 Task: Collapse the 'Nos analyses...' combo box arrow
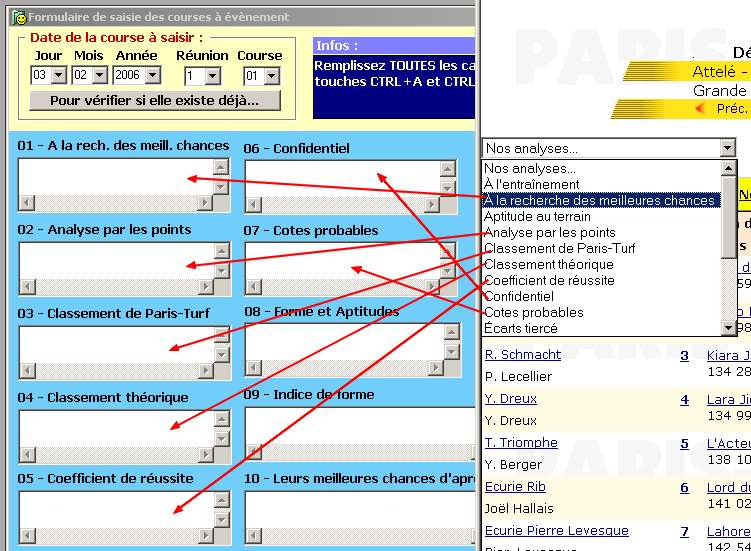(728, 148)
